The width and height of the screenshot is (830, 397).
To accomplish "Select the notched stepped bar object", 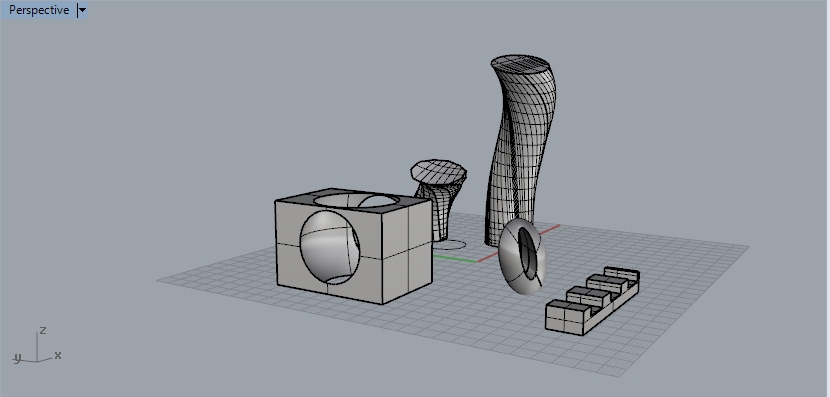I will tap(592, 301).
